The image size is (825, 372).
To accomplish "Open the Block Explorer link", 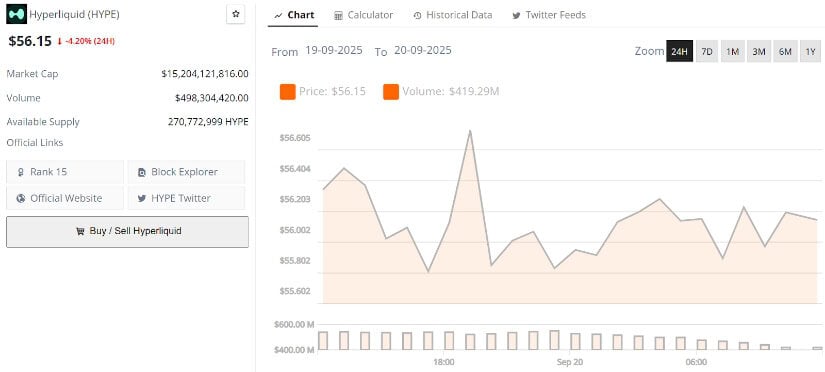I will tap(186, 172).
